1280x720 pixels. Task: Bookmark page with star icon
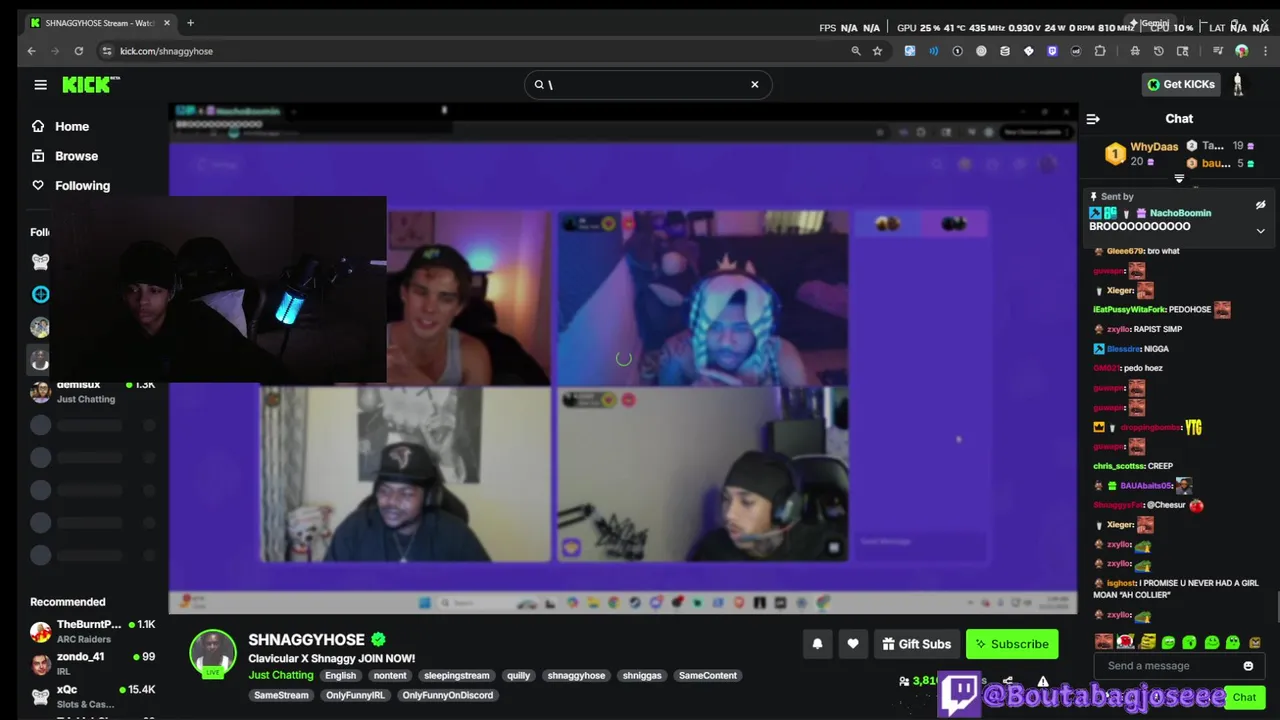click(x=878, y=51)
